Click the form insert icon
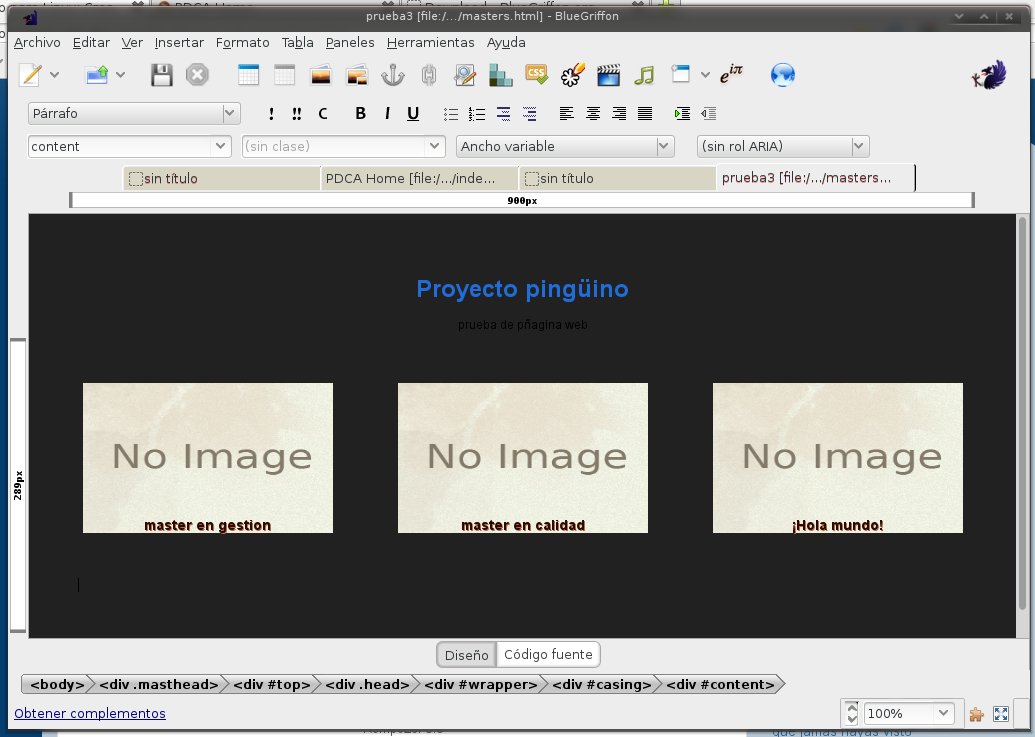 click(x=465, y=75)
